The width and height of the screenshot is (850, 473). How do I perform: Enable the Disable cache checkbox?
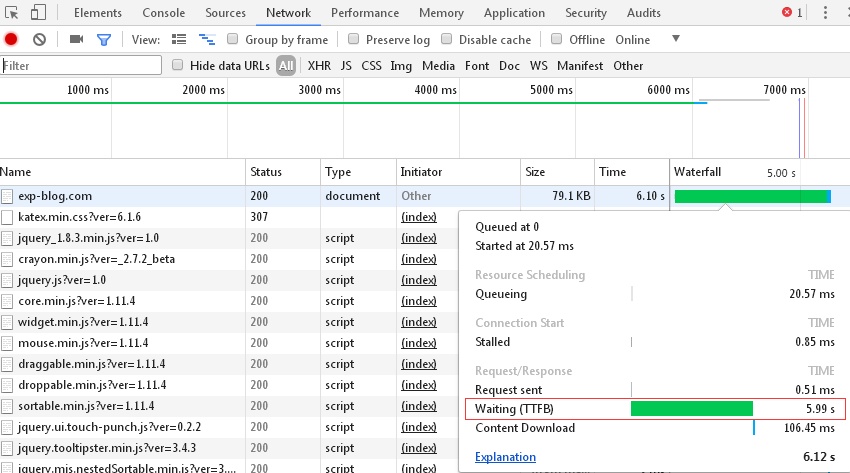[x=447, y=38]
